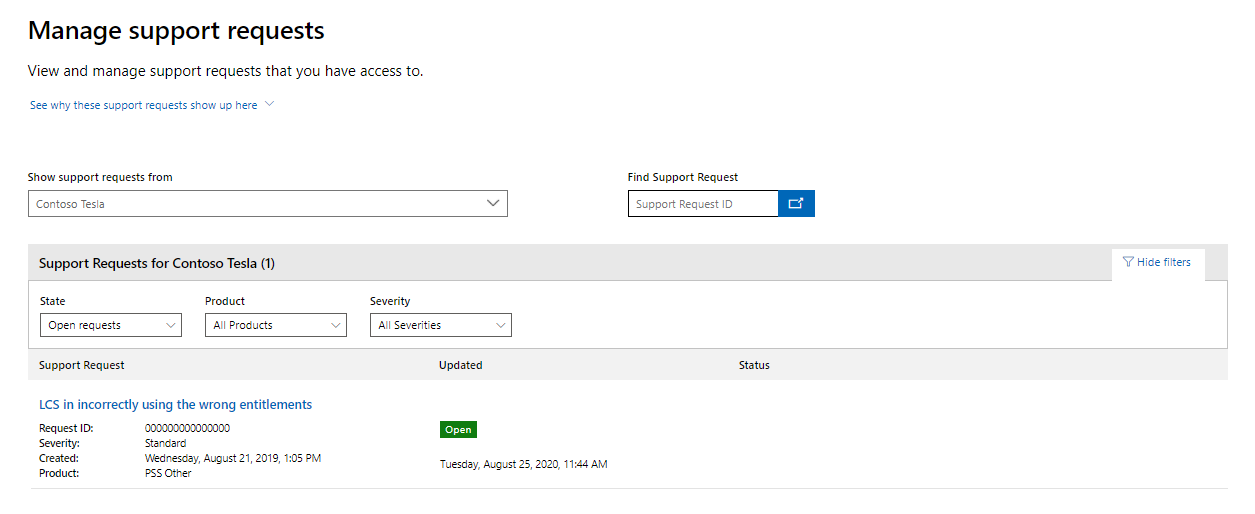Screen dimensions: 1255x514
Task: Click the updated date 'Tuesday, August 25, 2020'
Action: pos(501,464)
